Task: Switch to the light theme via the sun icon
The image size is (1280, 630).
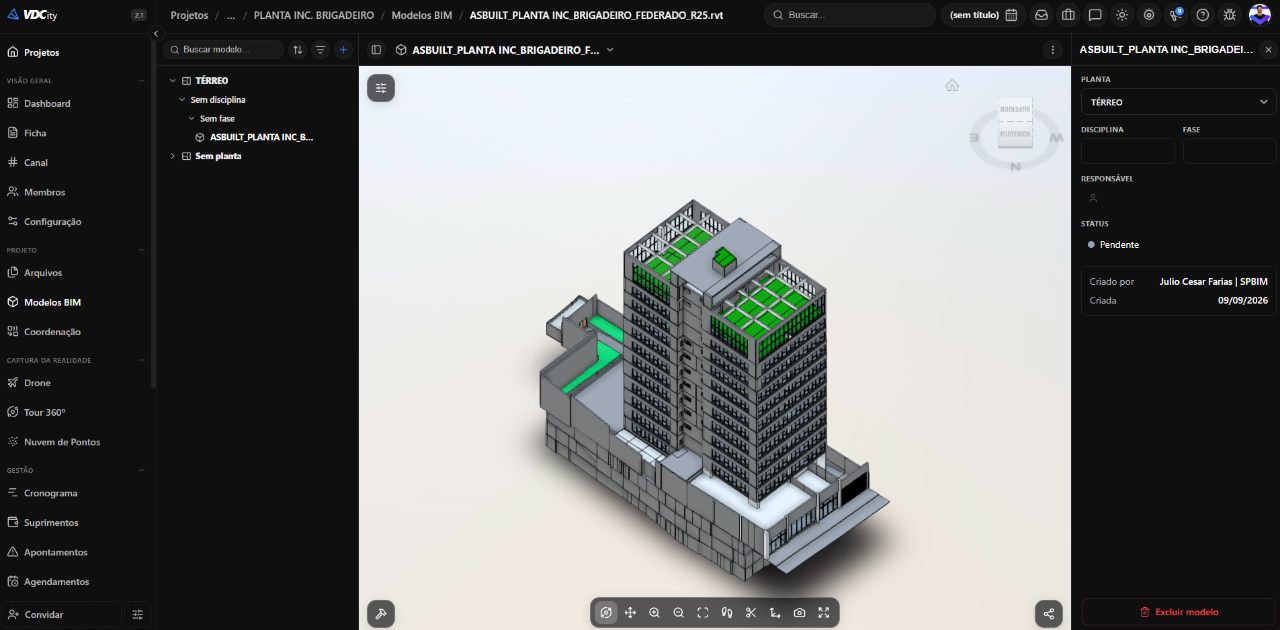Action: [1122, 15]
